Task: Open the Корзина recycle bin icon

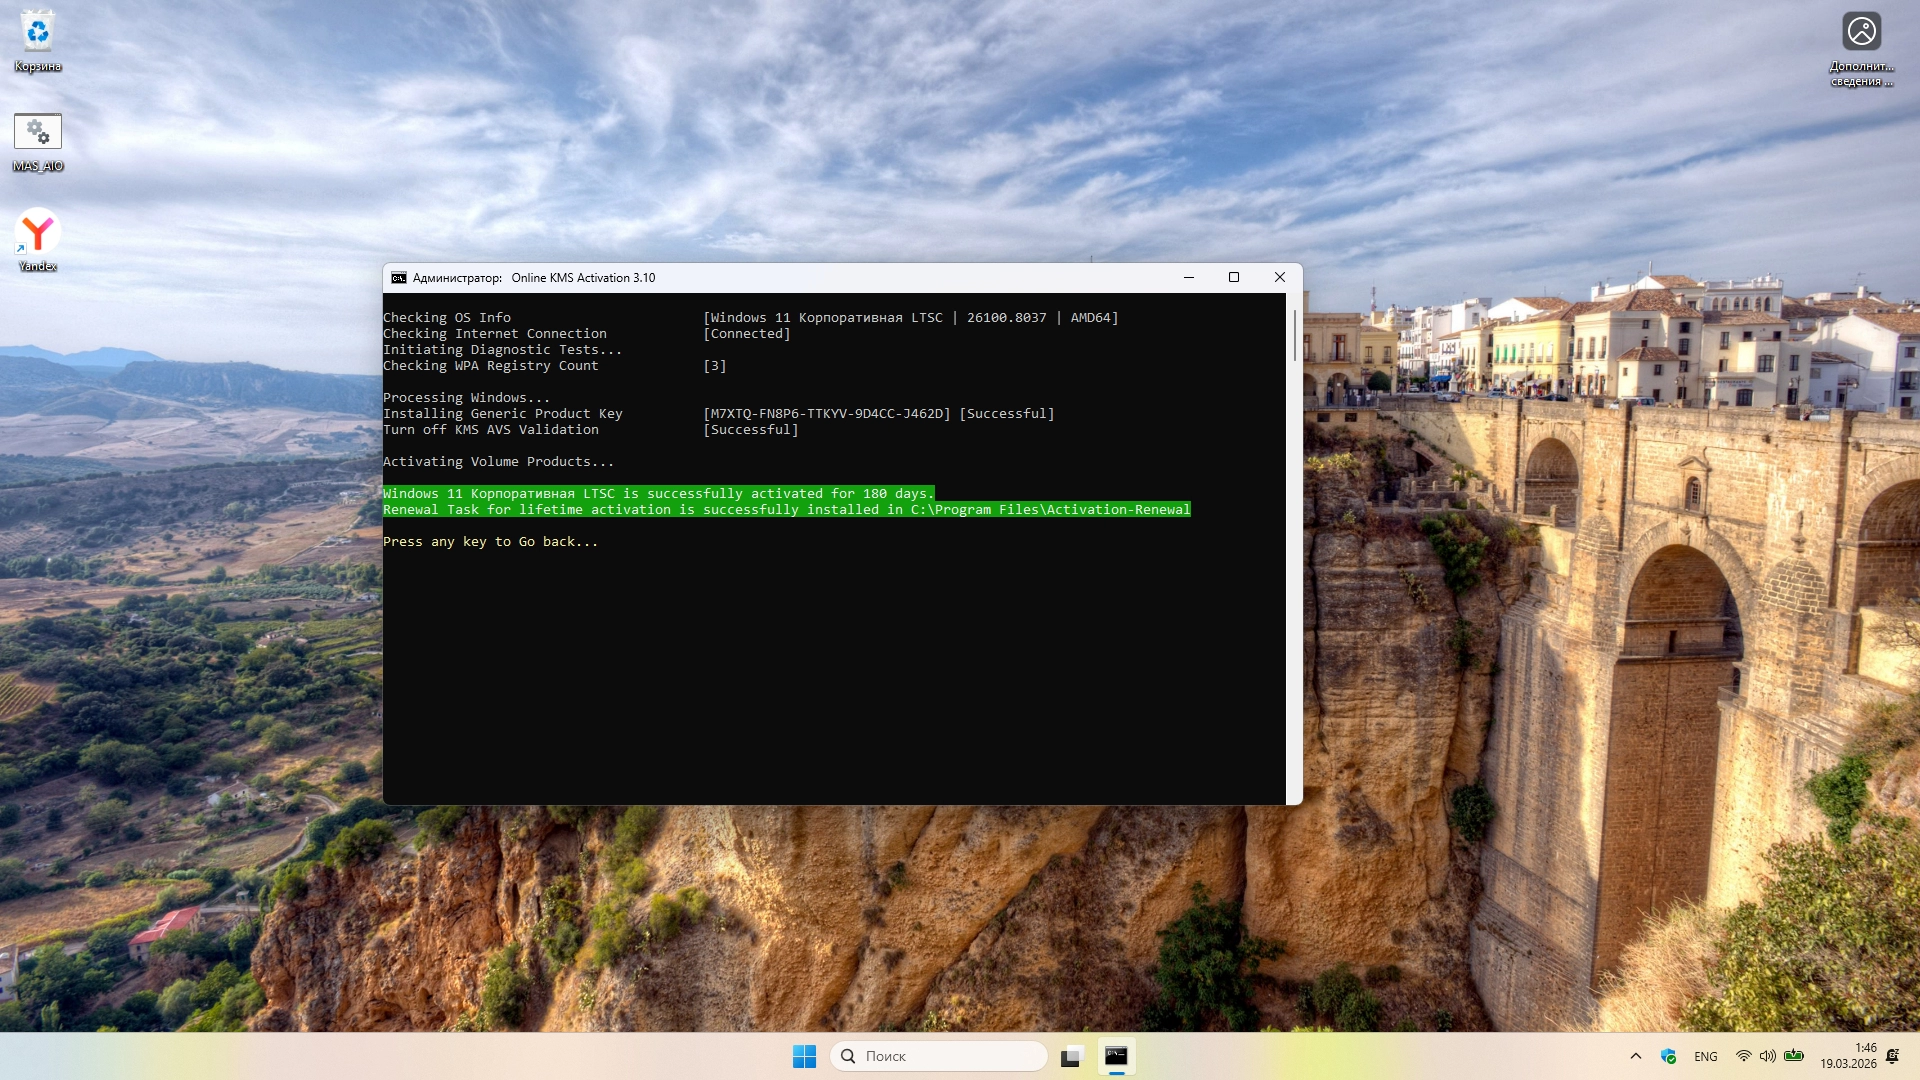Action: point(38,33)
